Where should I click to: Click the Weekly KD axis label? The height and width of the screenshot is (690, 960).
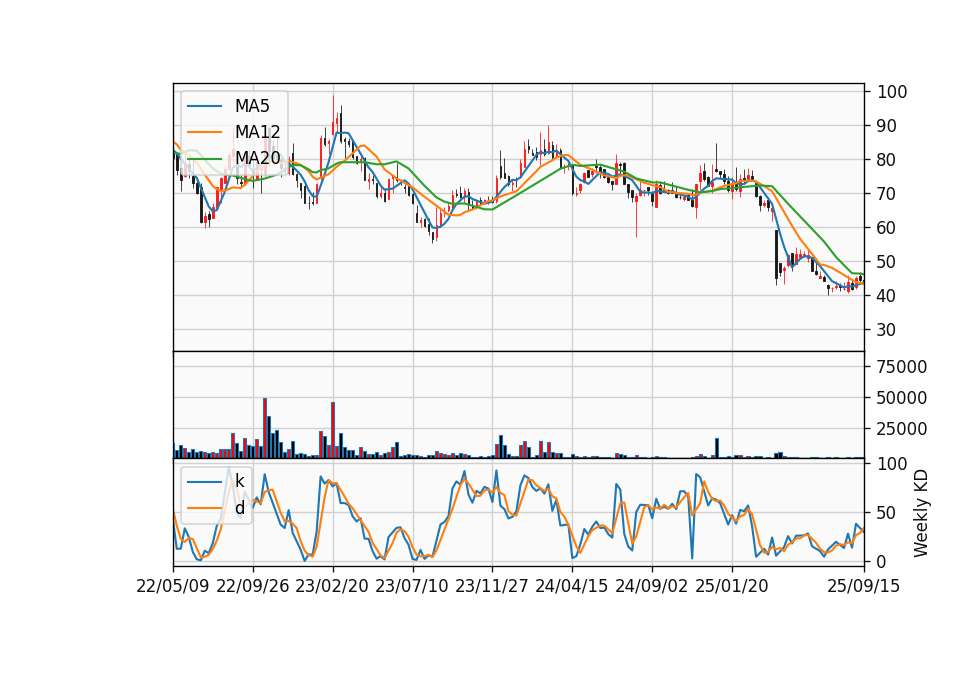click(x=921, y=514)
